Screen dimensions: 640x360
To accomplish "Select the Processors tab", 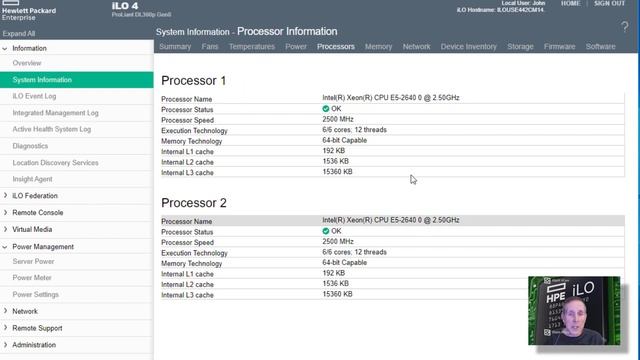I will click(x=336, y=47).
